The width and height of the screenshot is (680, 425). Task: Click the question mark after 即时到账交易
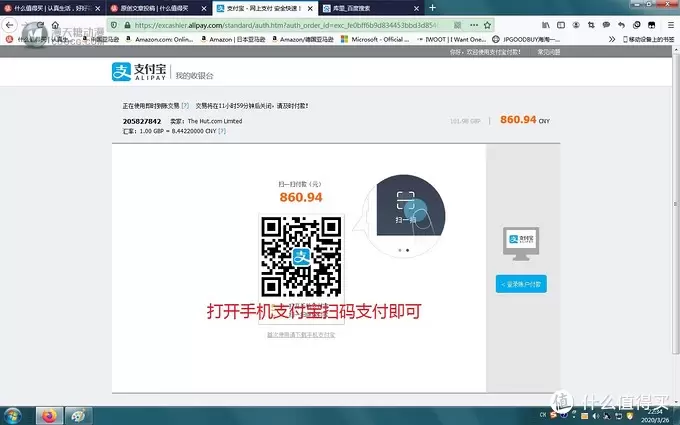(x=185, y=105)
